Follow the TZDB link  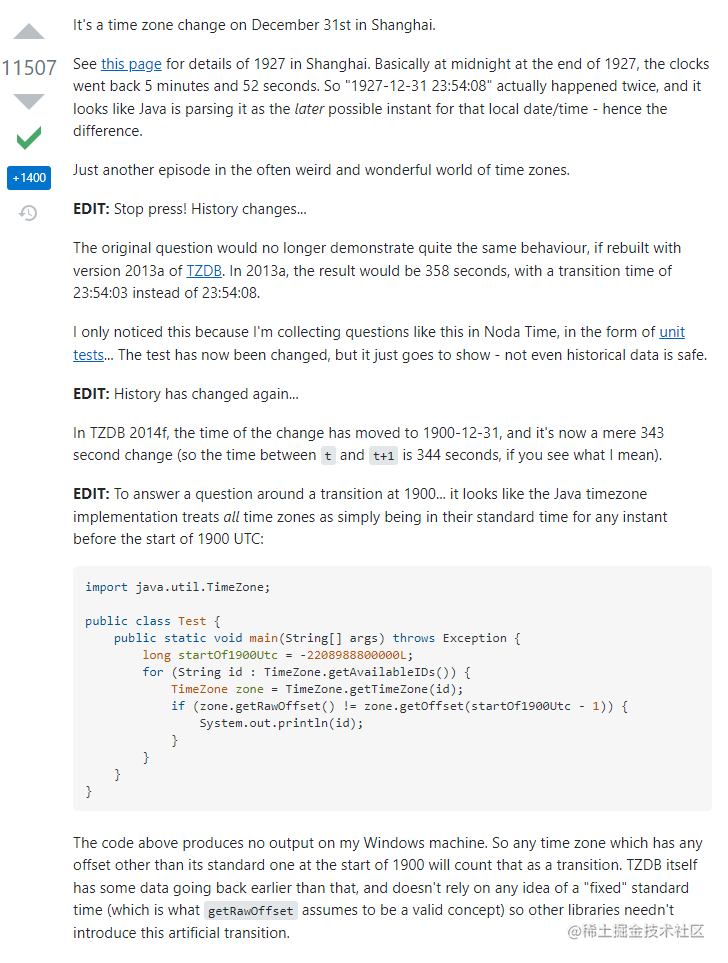204,271
